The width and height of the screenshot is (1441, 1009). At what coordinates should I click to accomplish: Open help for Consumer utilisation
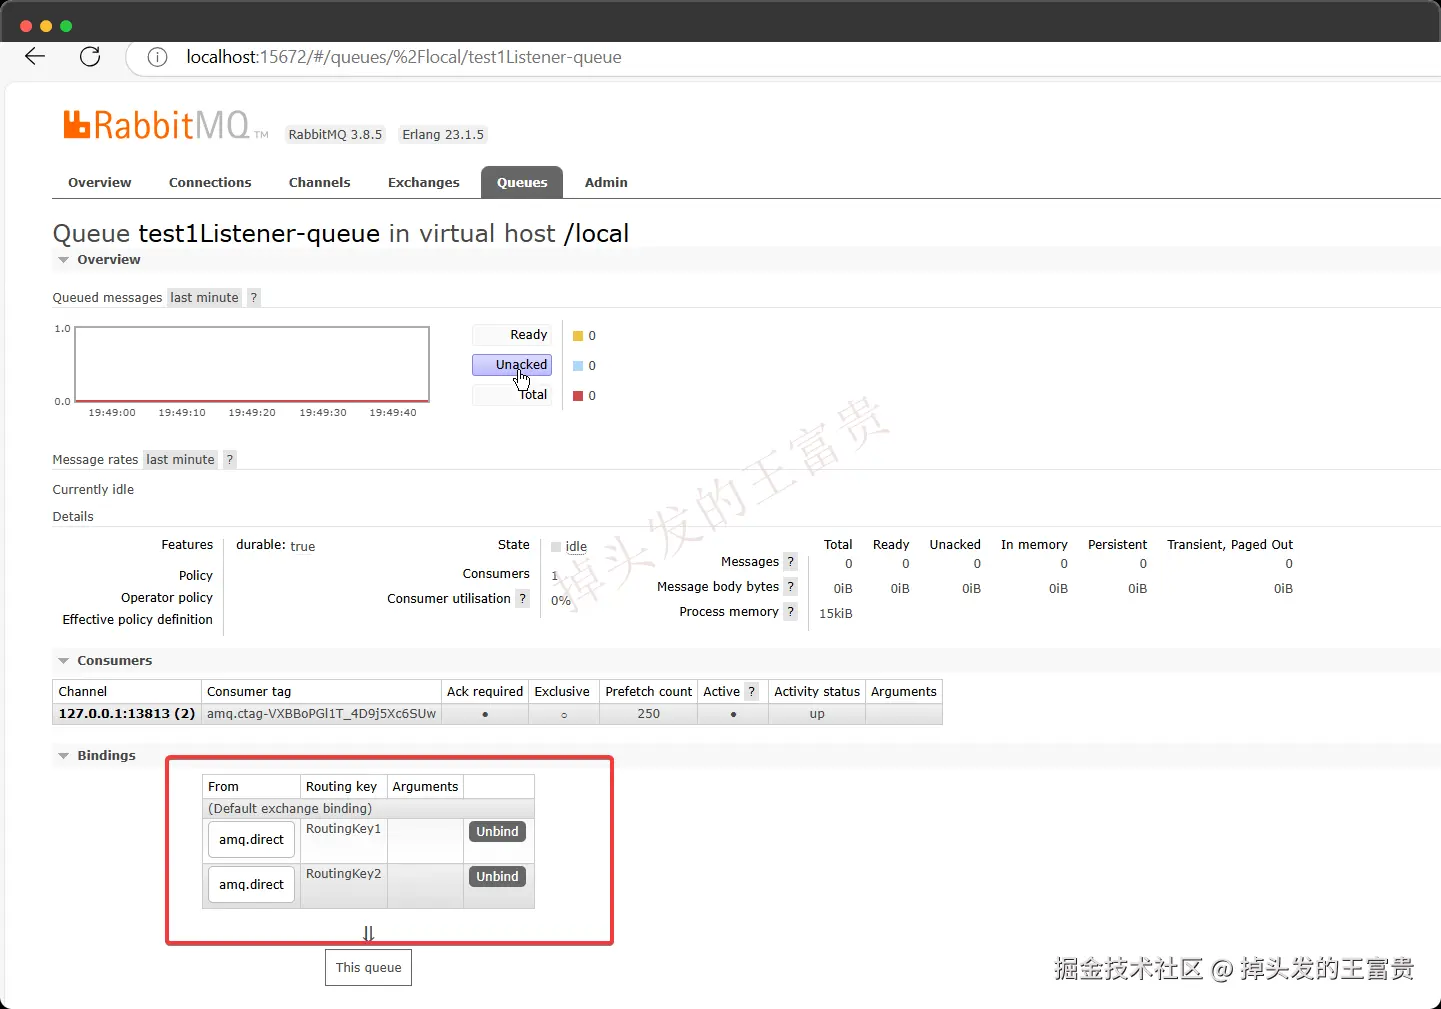click(x=522, y=598)
